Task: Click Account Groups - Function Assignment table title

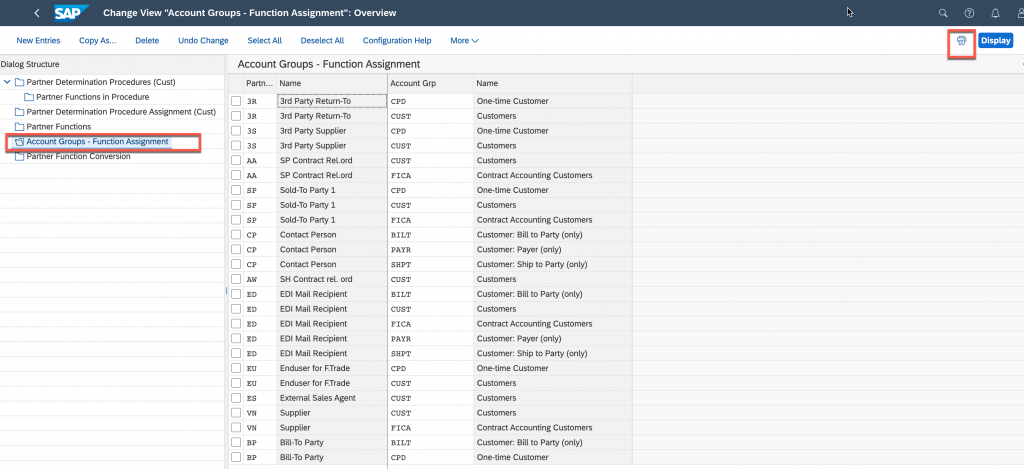Action: 328,64
